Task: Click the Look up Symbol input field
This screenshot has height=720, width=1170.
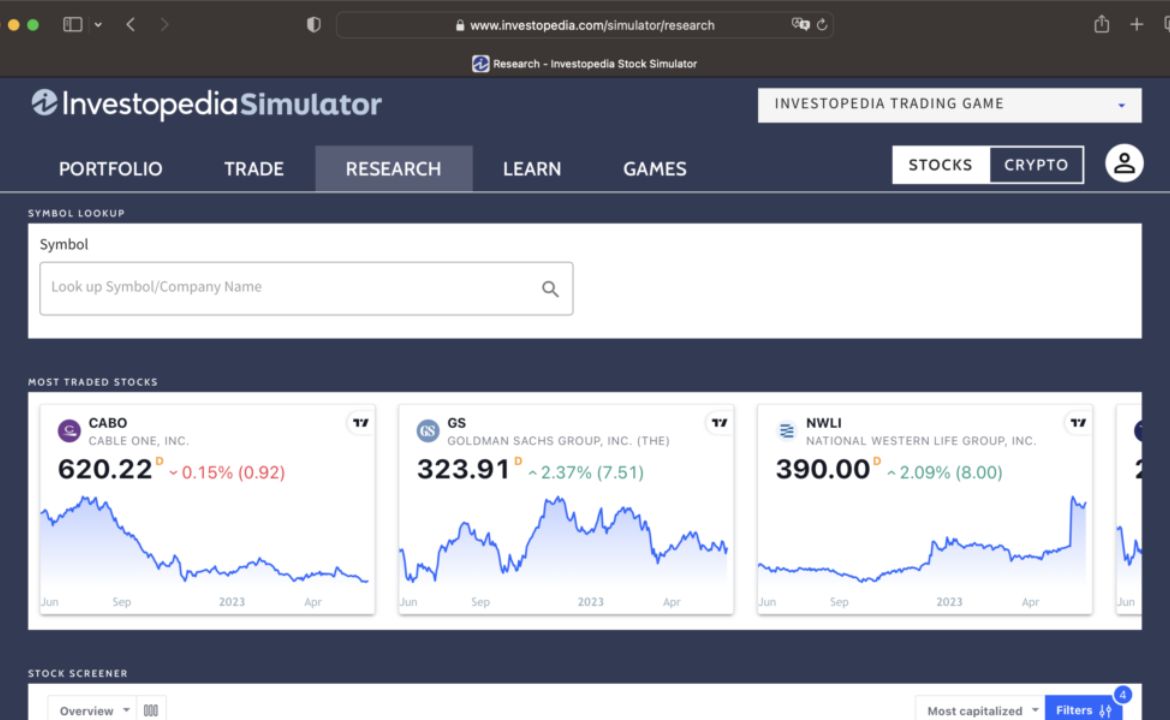Action: [x=250, y=288]
